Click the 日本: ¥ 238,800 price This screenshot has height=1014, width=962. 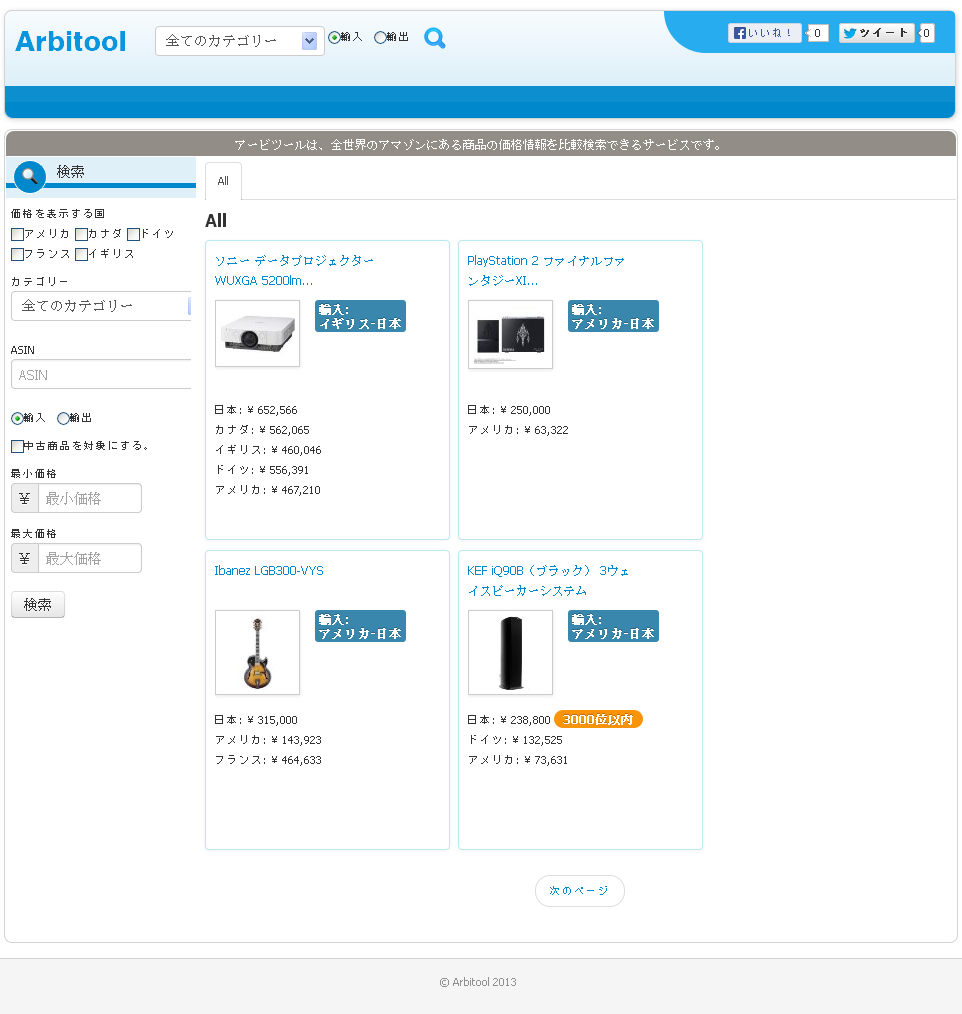point(509,720)
